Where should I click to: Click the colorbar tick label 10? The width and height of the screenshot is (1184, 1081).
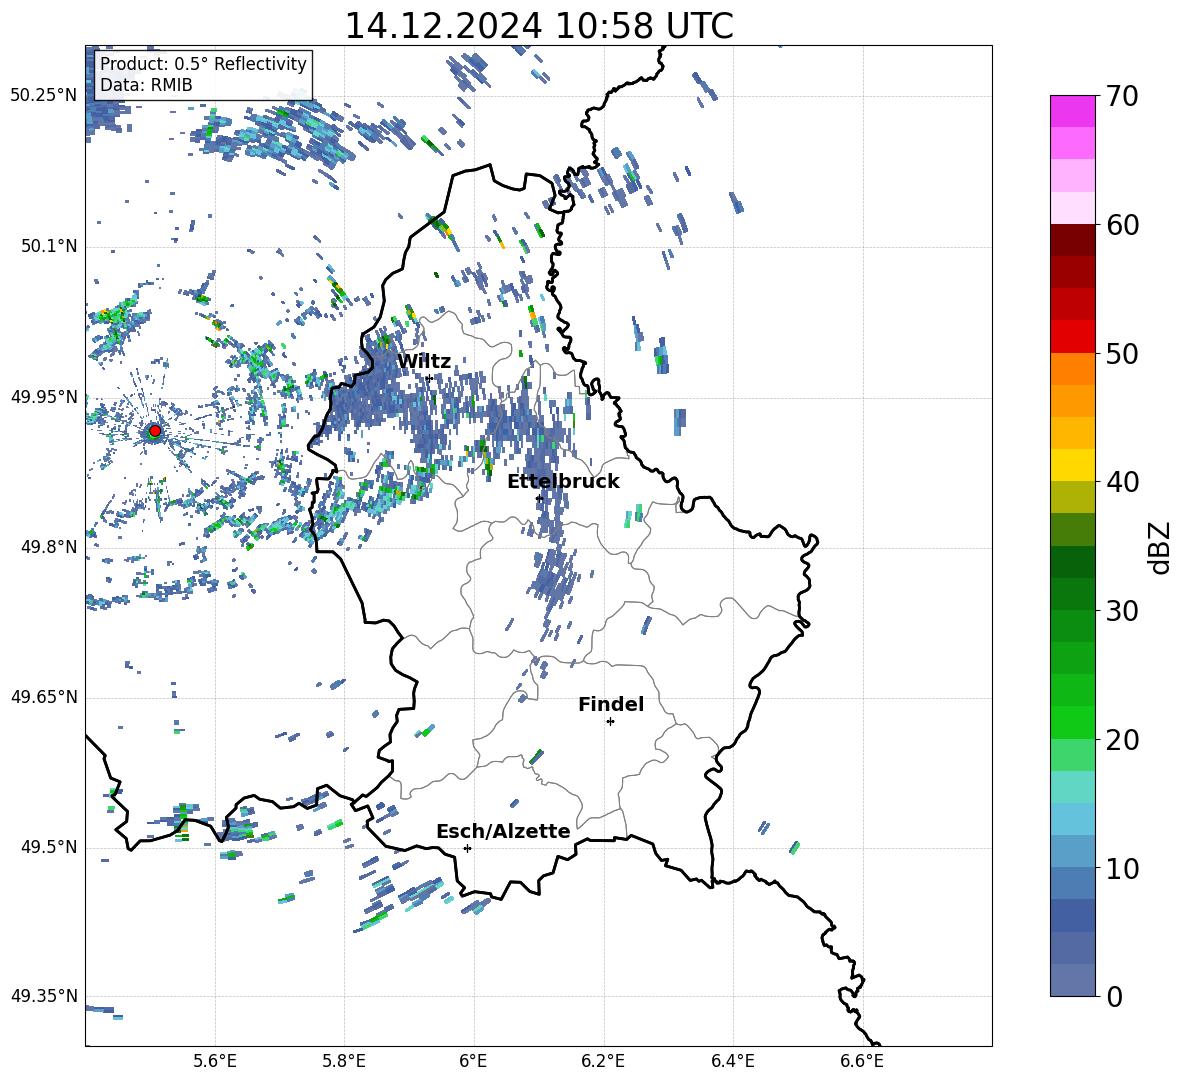(1122, 868)
